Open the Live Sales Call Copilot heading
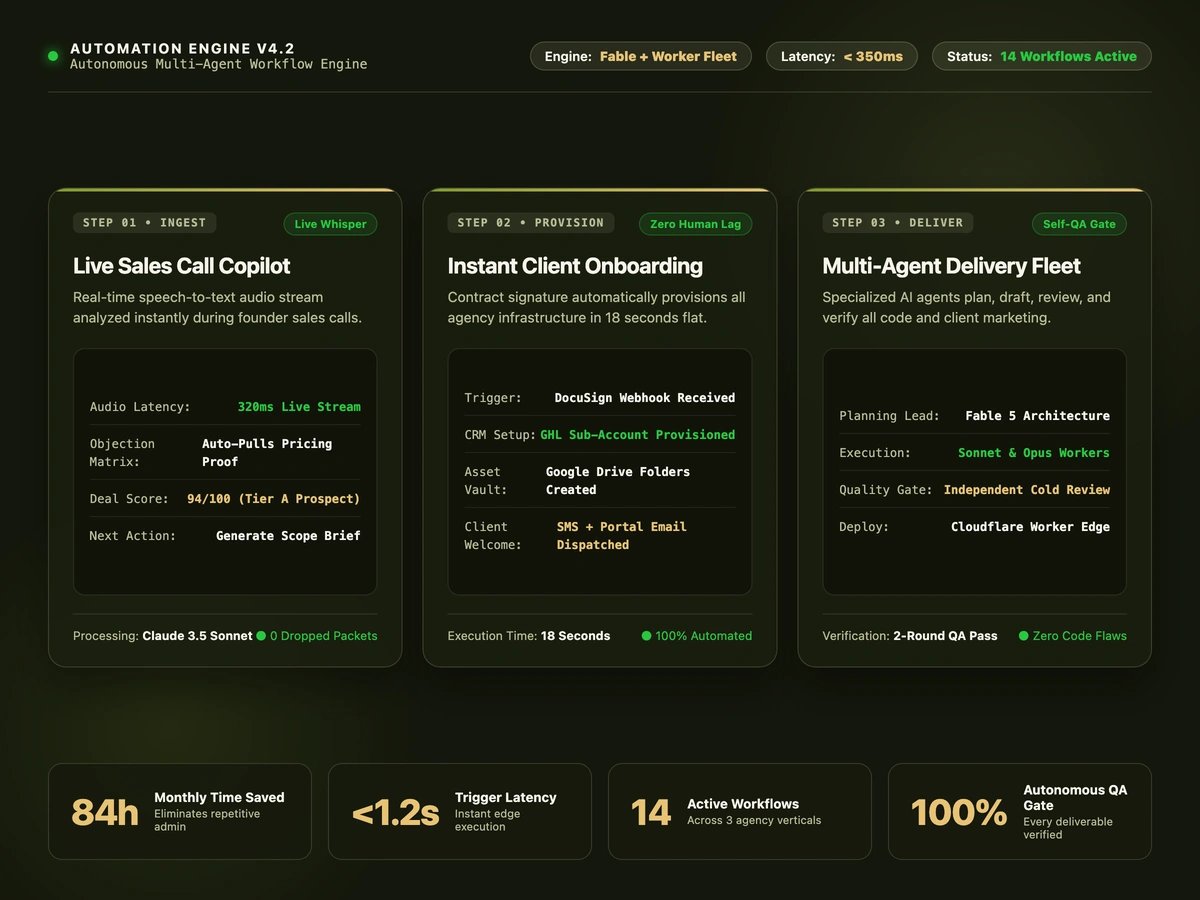1200x900 pixels. coord(182,266)
